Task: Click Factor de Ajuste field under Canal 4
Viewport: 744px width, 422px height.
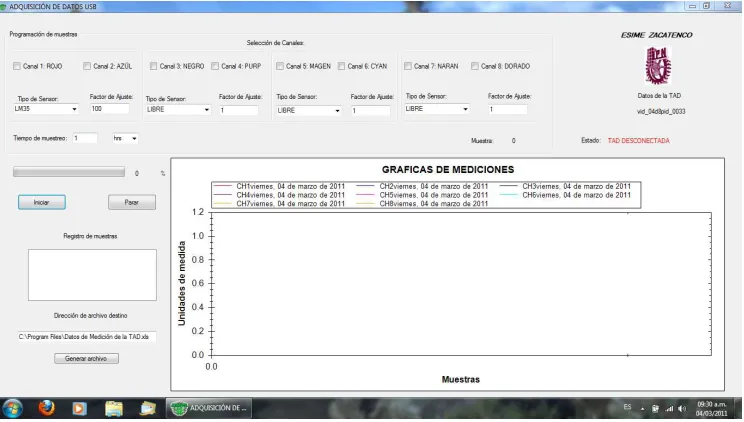Action: pos(239,111)
